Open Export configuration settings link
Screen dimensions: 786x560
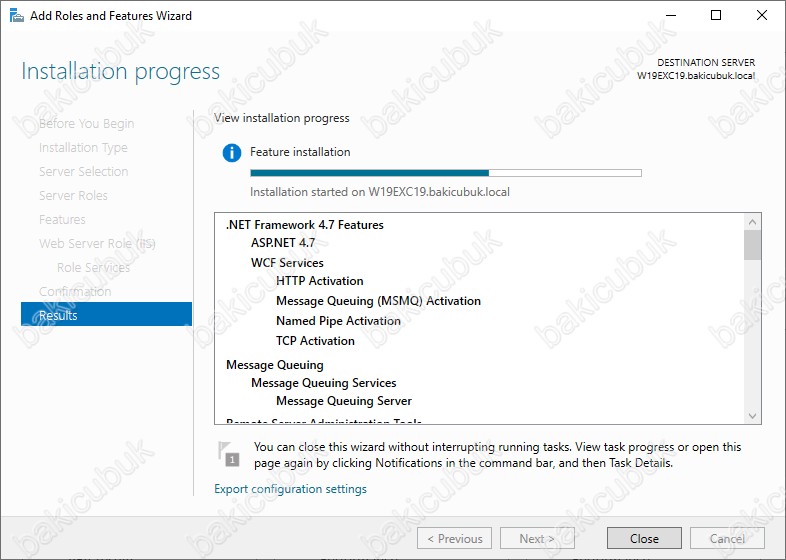pyautogui.click(x=290, y=489)
